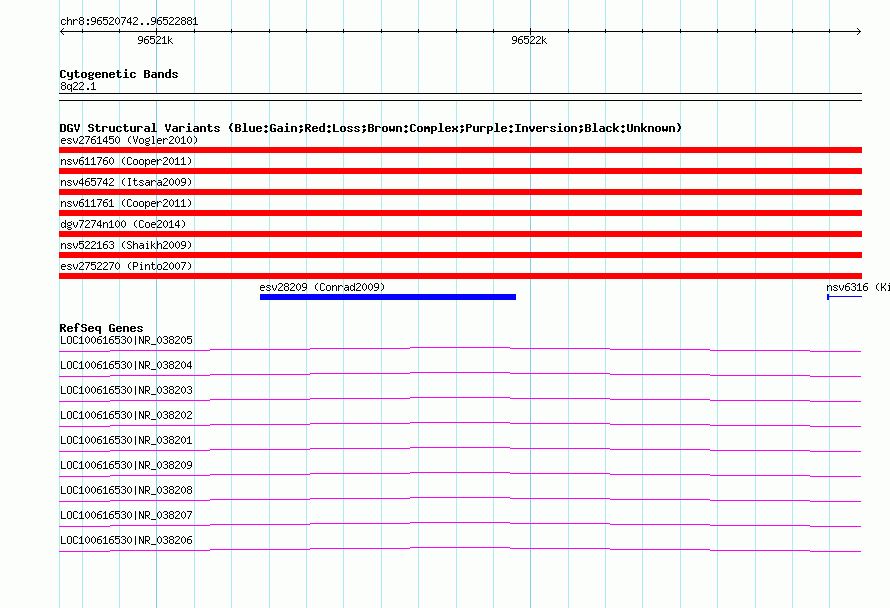Click the chr8:96520742..96522881 coordinate label
The image size is (890, 608).
point(129,22)
